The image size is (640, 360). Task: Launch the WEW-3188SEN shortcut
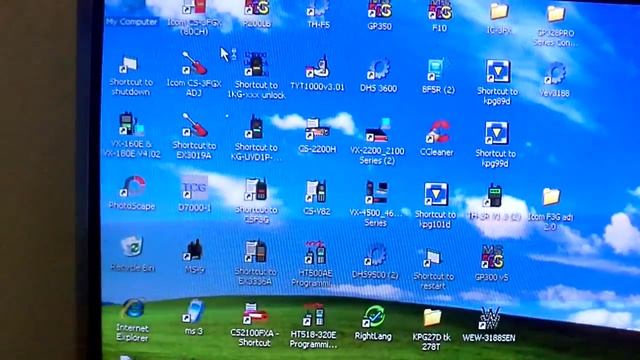point(489,325)
